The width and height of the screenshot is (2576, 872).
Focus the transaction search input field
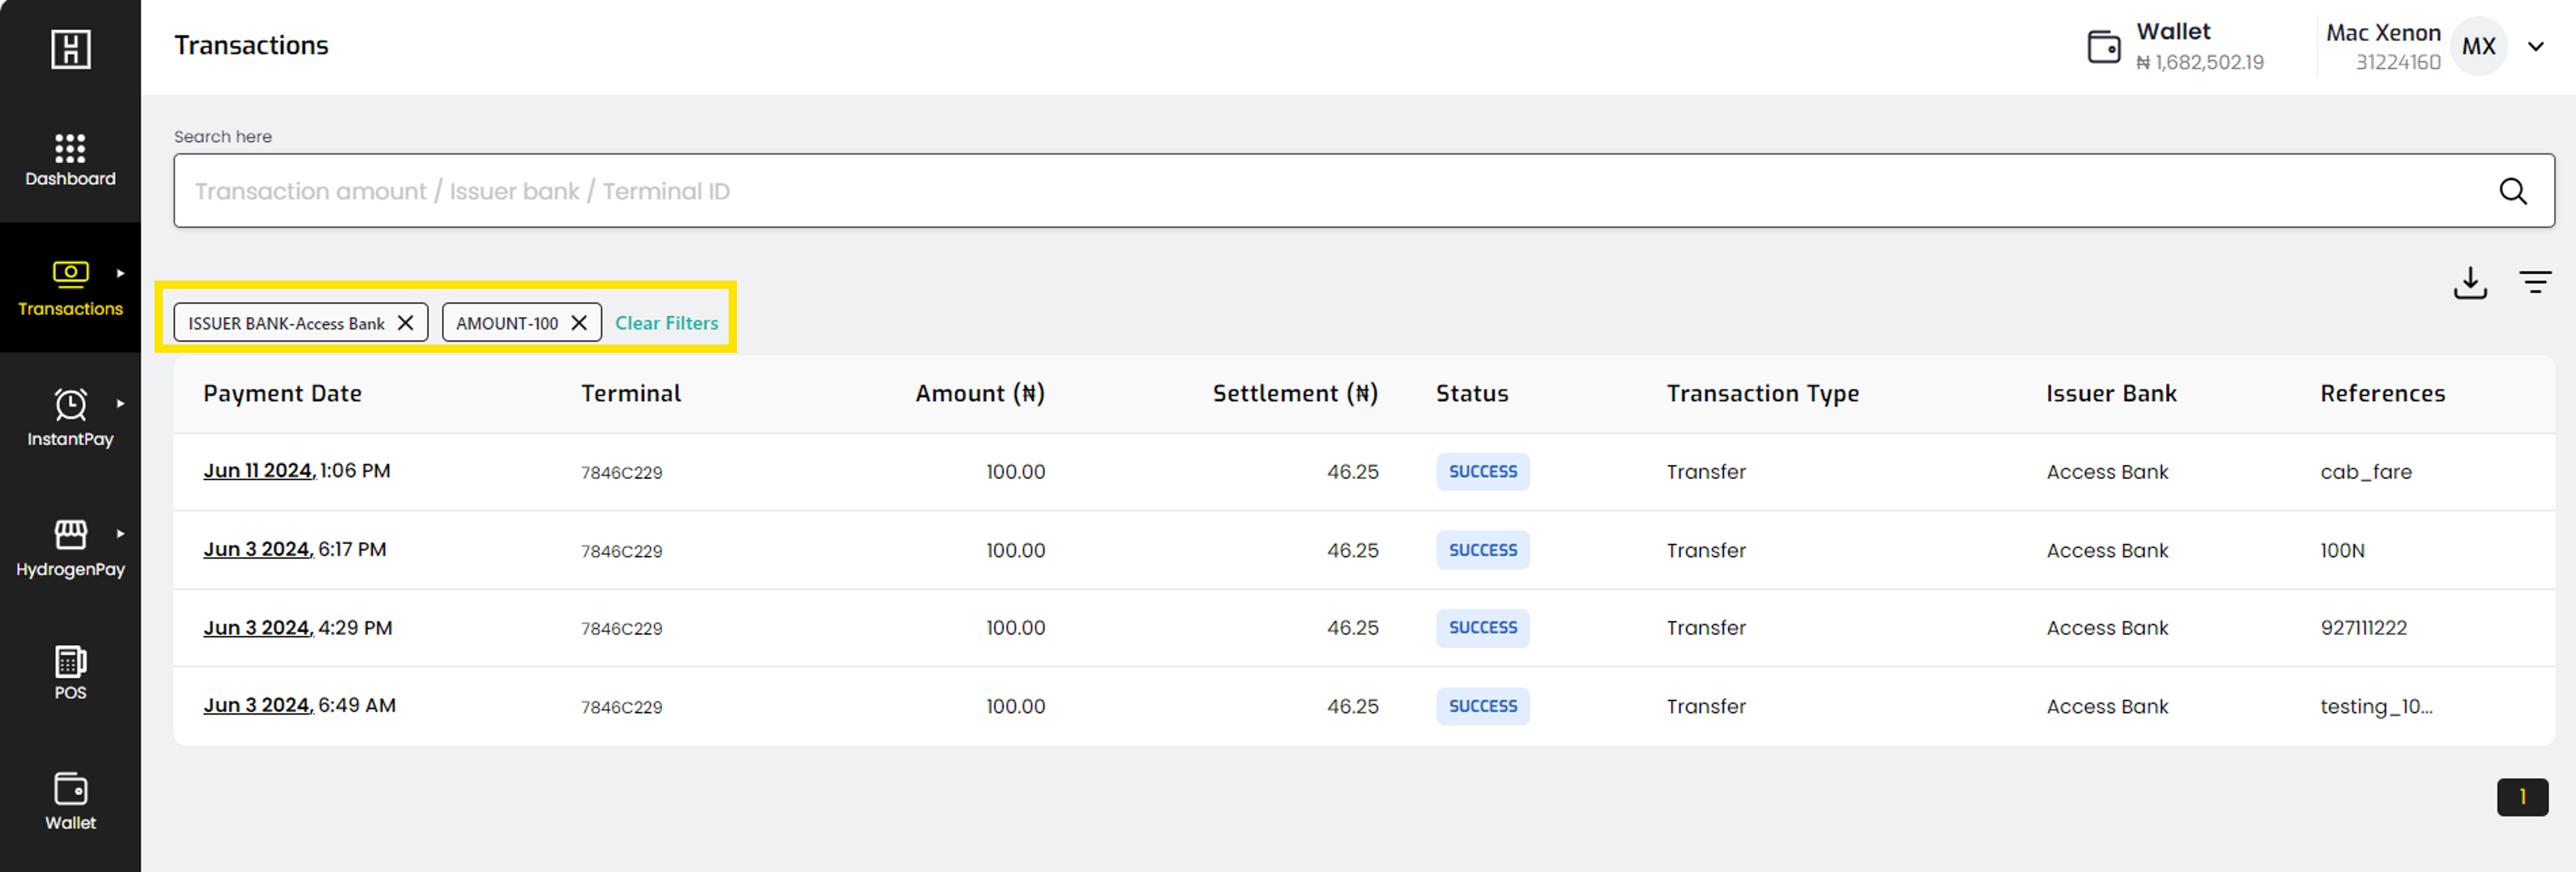pyautogui.click(x=1364, y=191)
